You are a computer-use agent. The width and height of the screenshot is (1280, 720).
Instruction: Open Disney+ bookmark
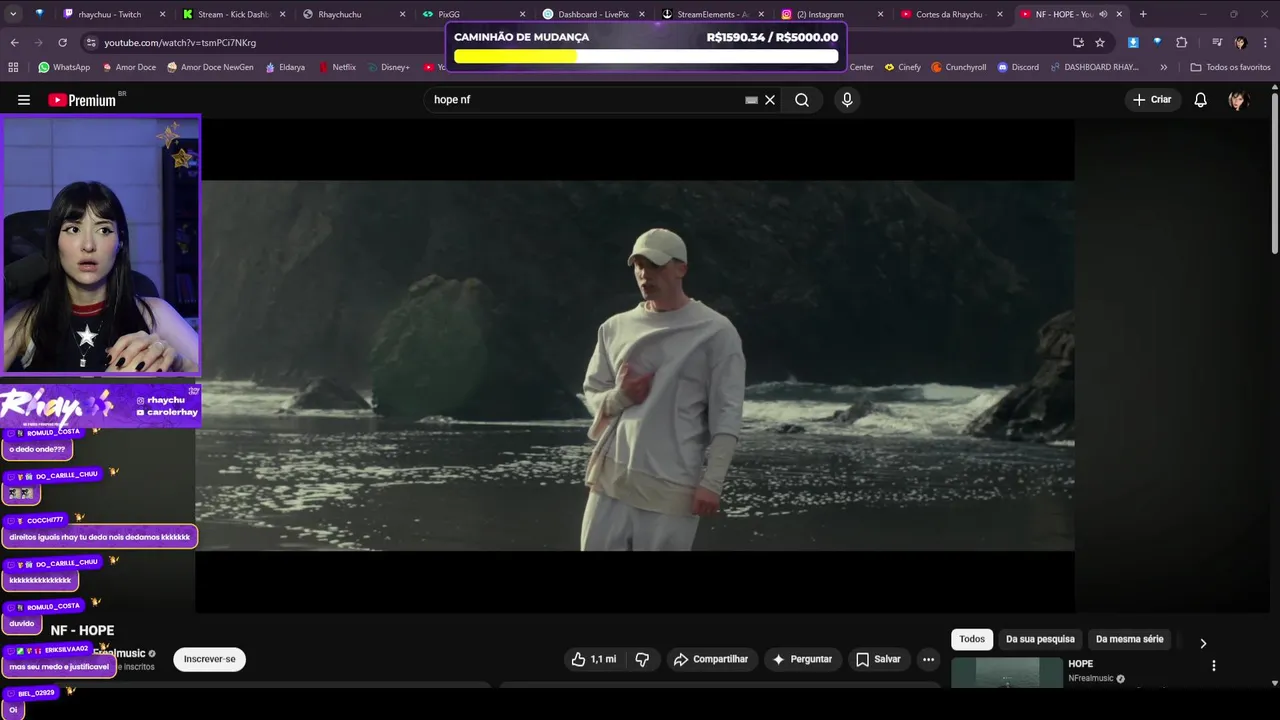(x=388, y=67)
